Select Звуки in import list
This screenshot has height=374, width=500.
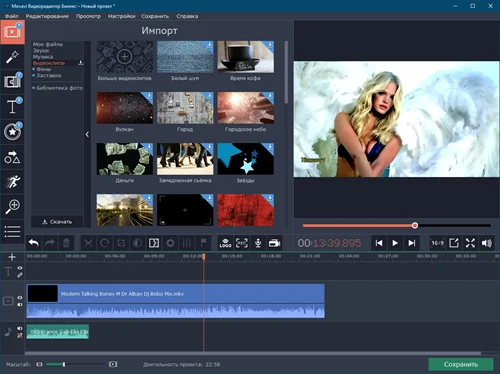coord(41,50)
